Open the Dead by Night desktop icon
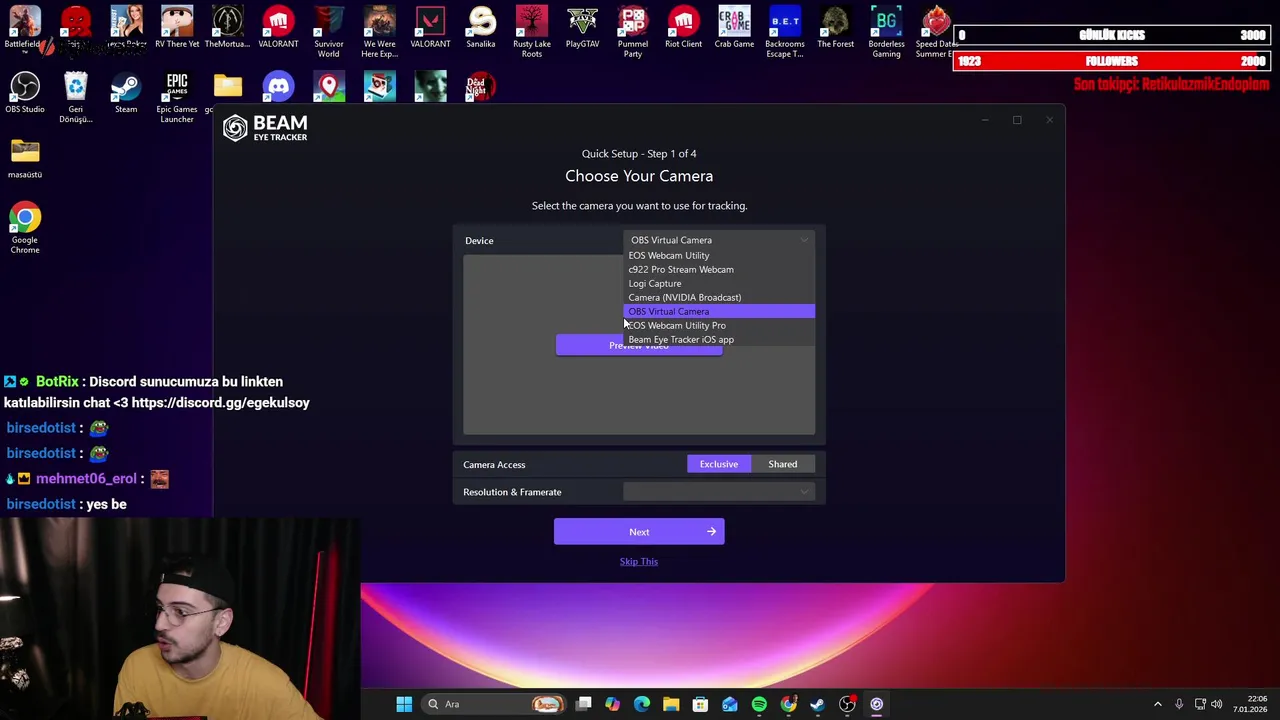Image resolution: width=1280 pixels, height=720 pixels. click(x=481, y=87)
